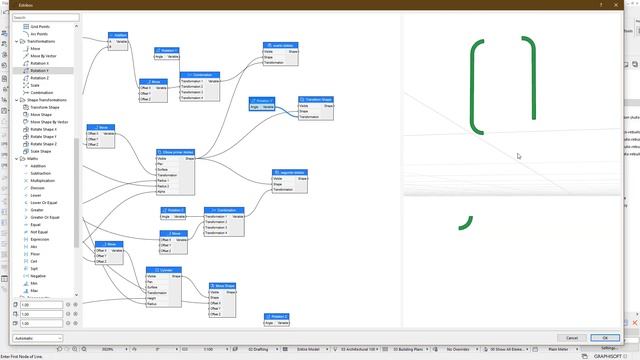Screen dimensions: 640x360
Task: Open the Automatic dropdown
Action: pos(38,338)
